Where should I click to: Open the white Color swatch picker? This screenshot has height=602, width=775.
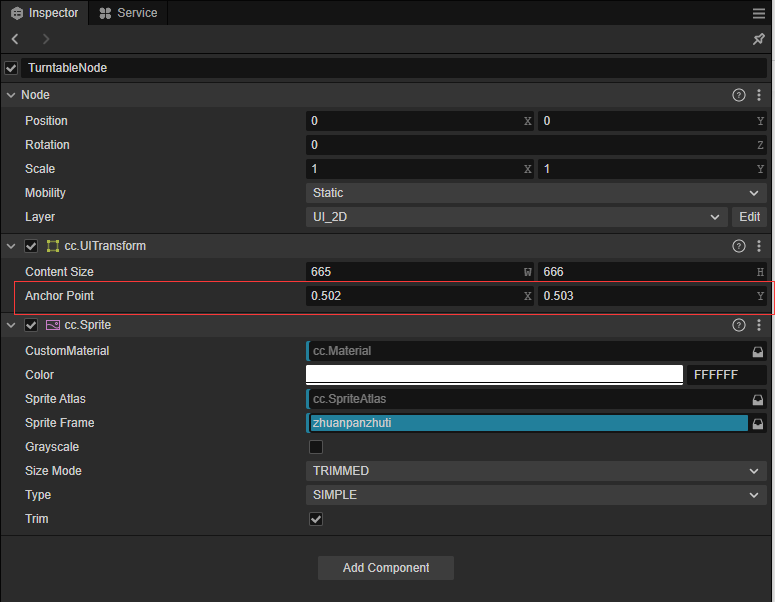coord(494,375)
